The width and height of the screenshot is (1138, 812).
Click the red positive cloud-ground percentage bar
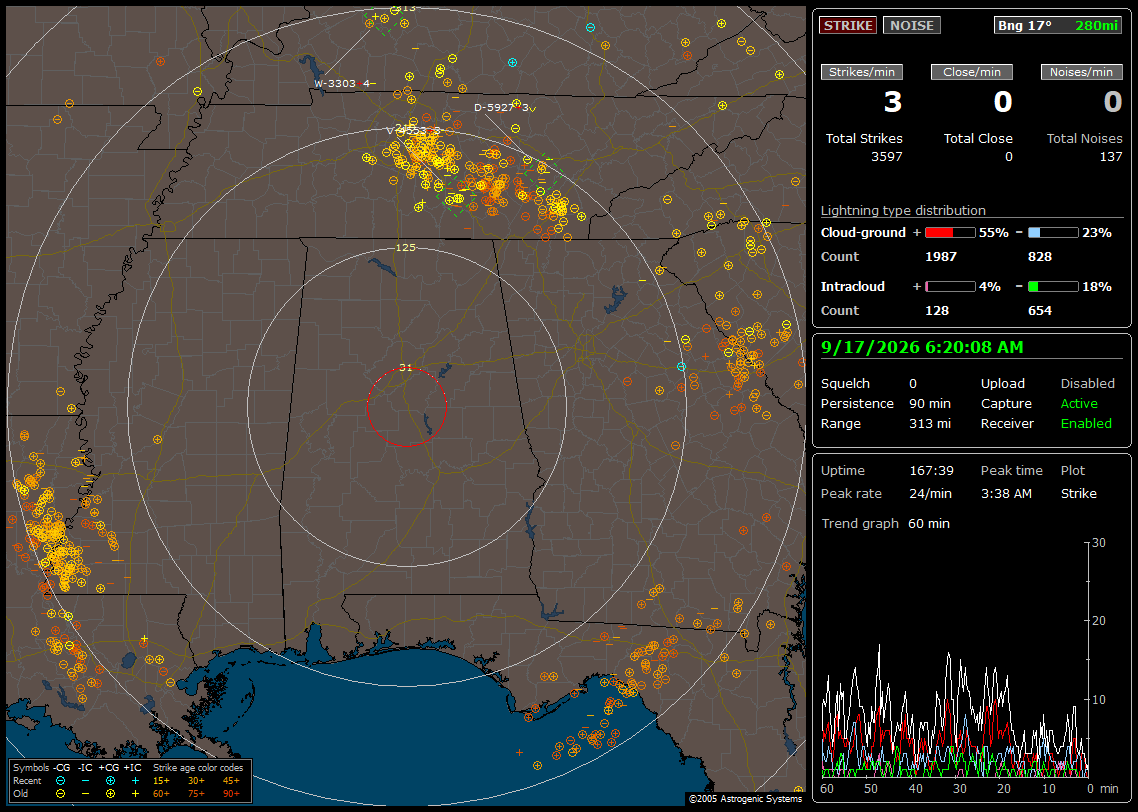click(x=950, y=233)
